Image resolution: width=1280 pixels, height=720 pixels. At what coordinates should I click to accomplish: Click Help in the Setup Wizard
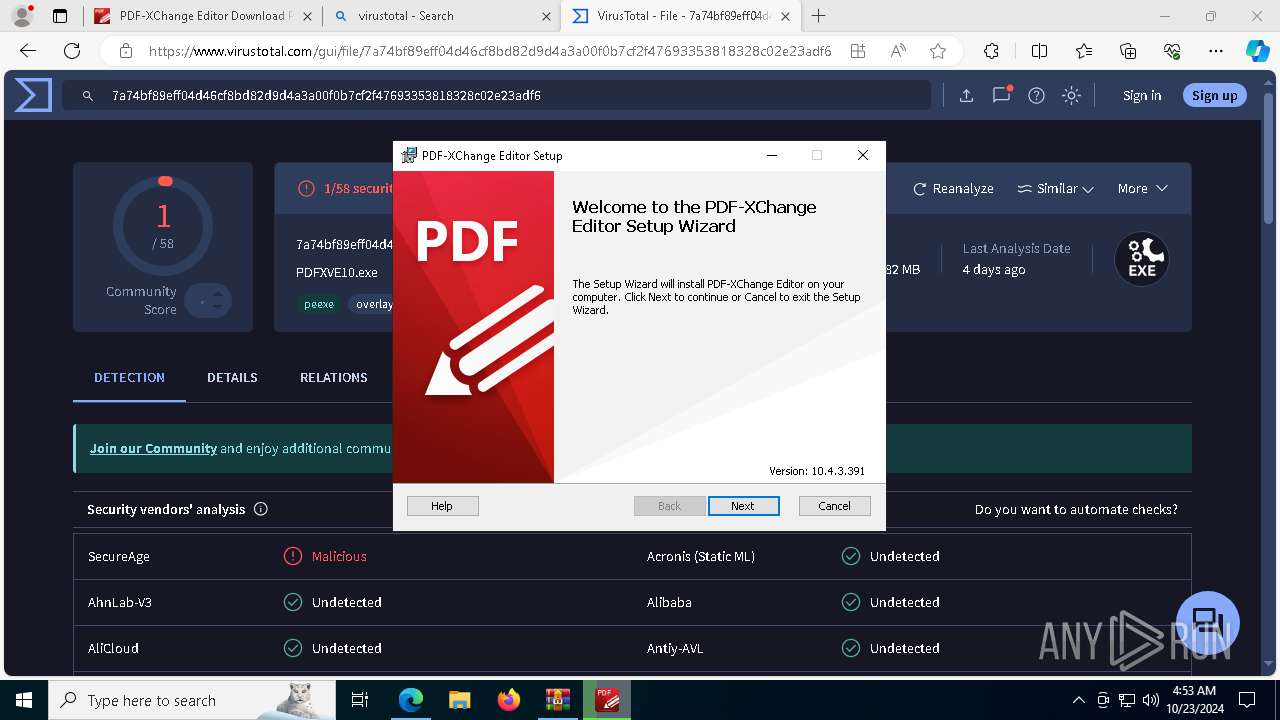coord(442,506)
